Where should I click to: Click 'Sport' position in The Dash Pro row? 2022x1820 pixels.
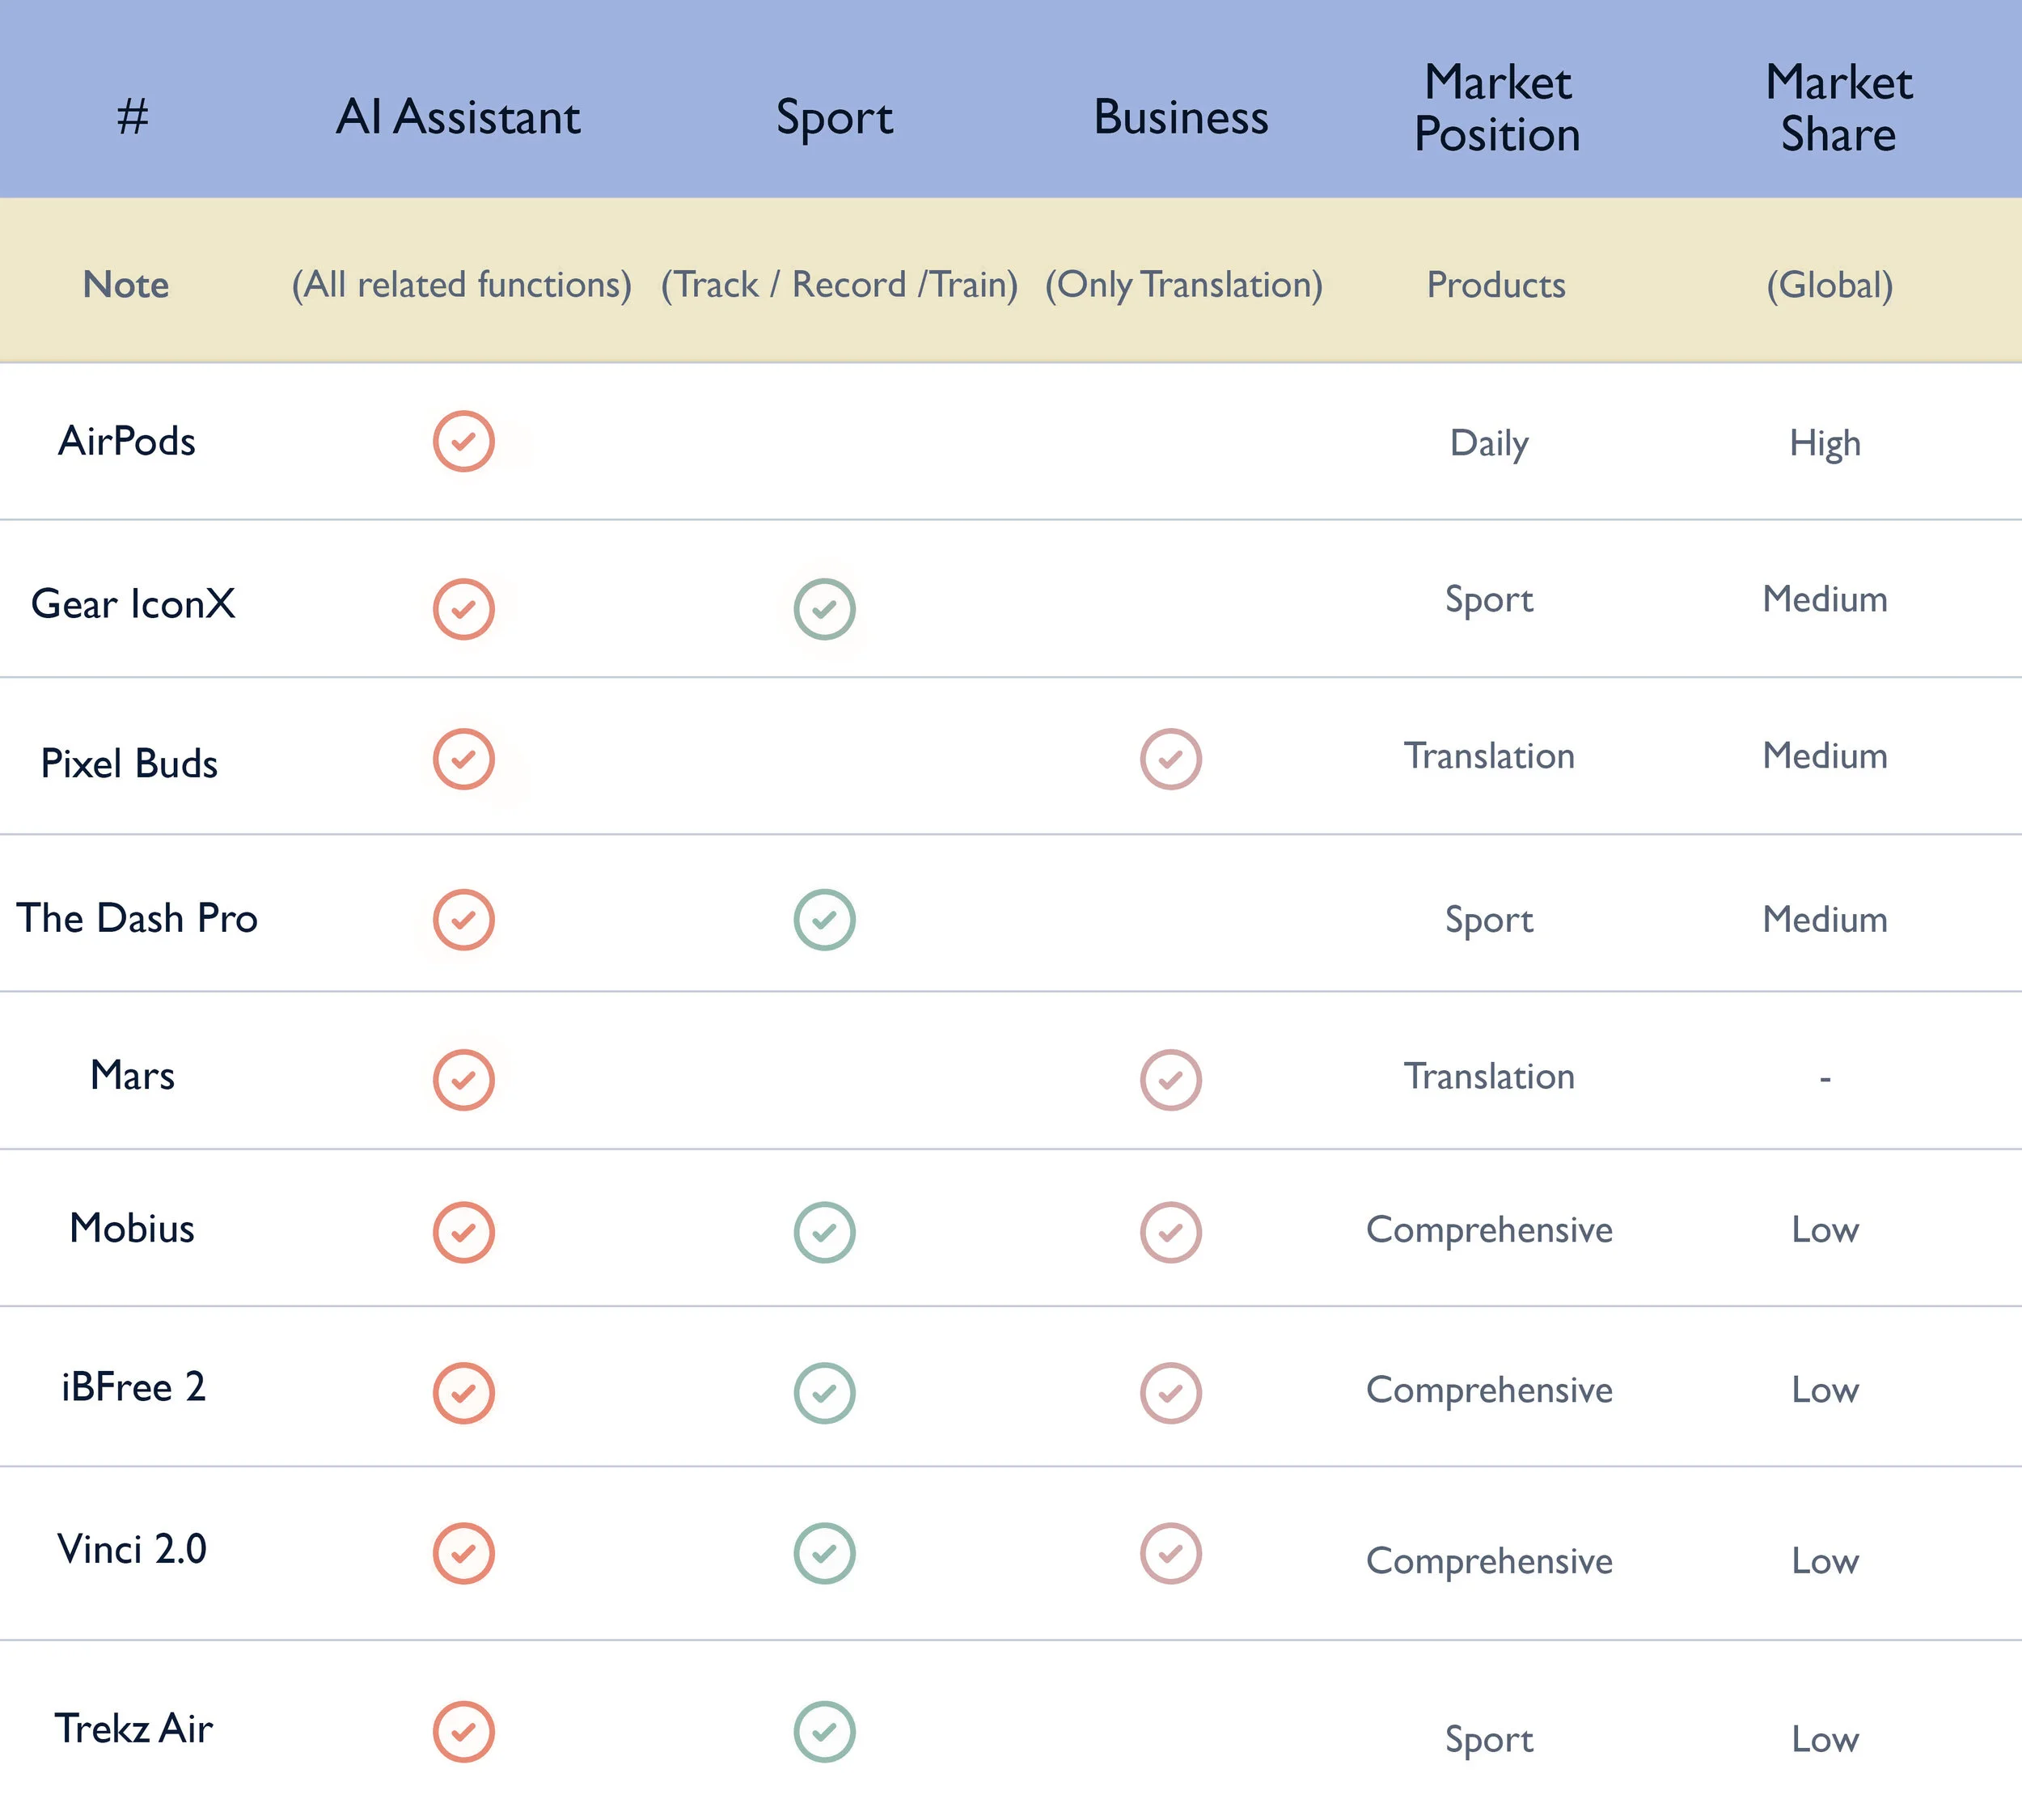pos(1489,921)
